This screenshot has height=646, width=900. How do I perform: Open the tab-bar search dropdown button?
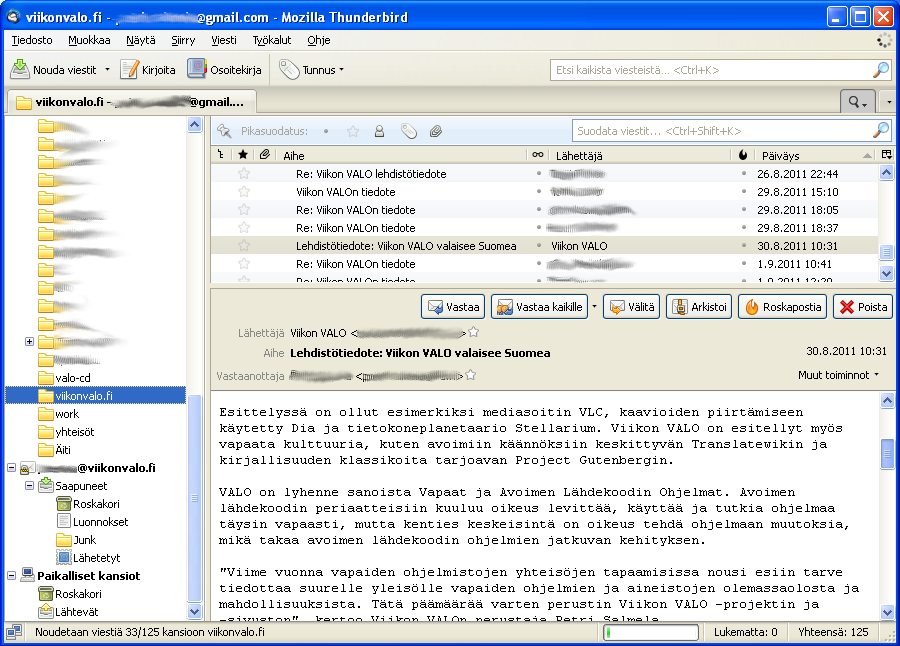[858, 102]
